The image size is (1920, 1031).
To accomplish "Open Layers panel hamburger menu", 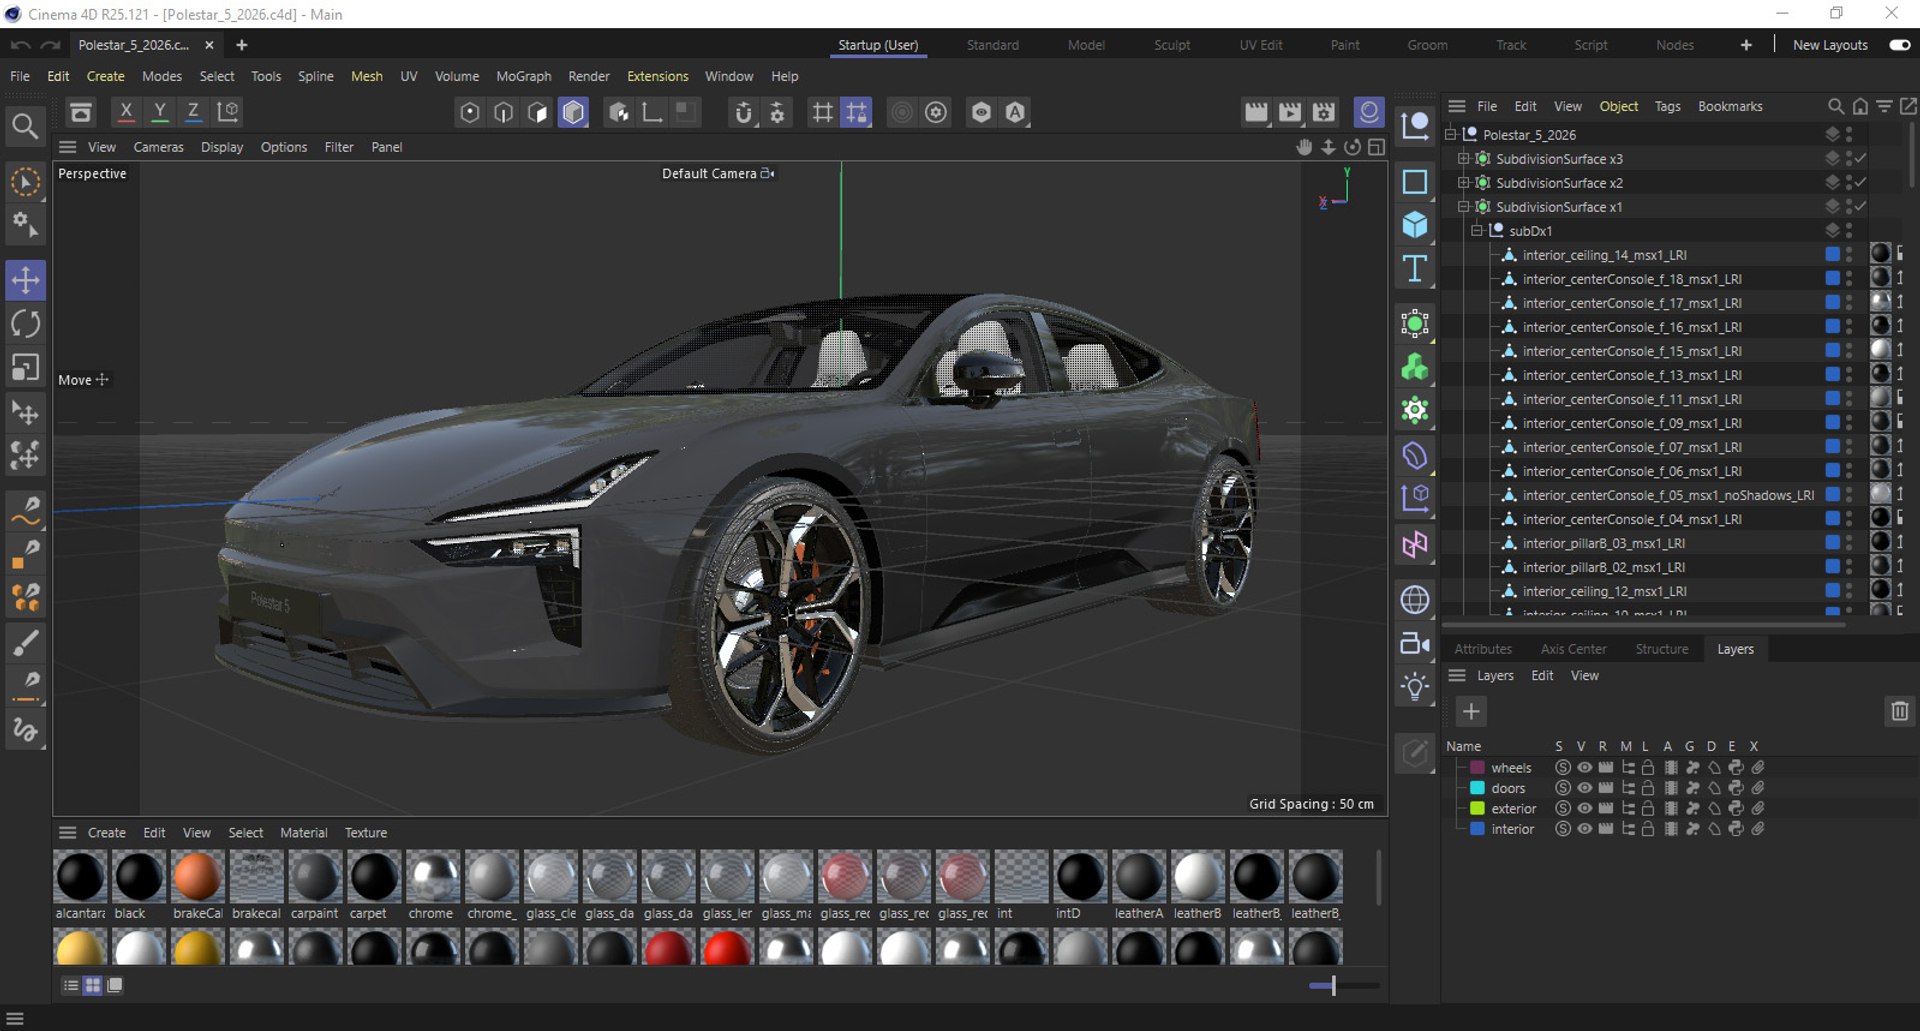I will tap(1457, 676).
